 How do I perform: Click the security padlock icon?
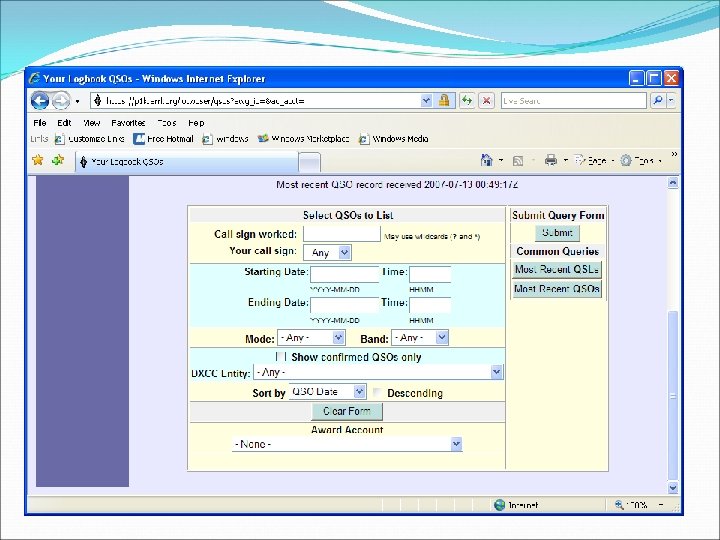pos(444,101)
